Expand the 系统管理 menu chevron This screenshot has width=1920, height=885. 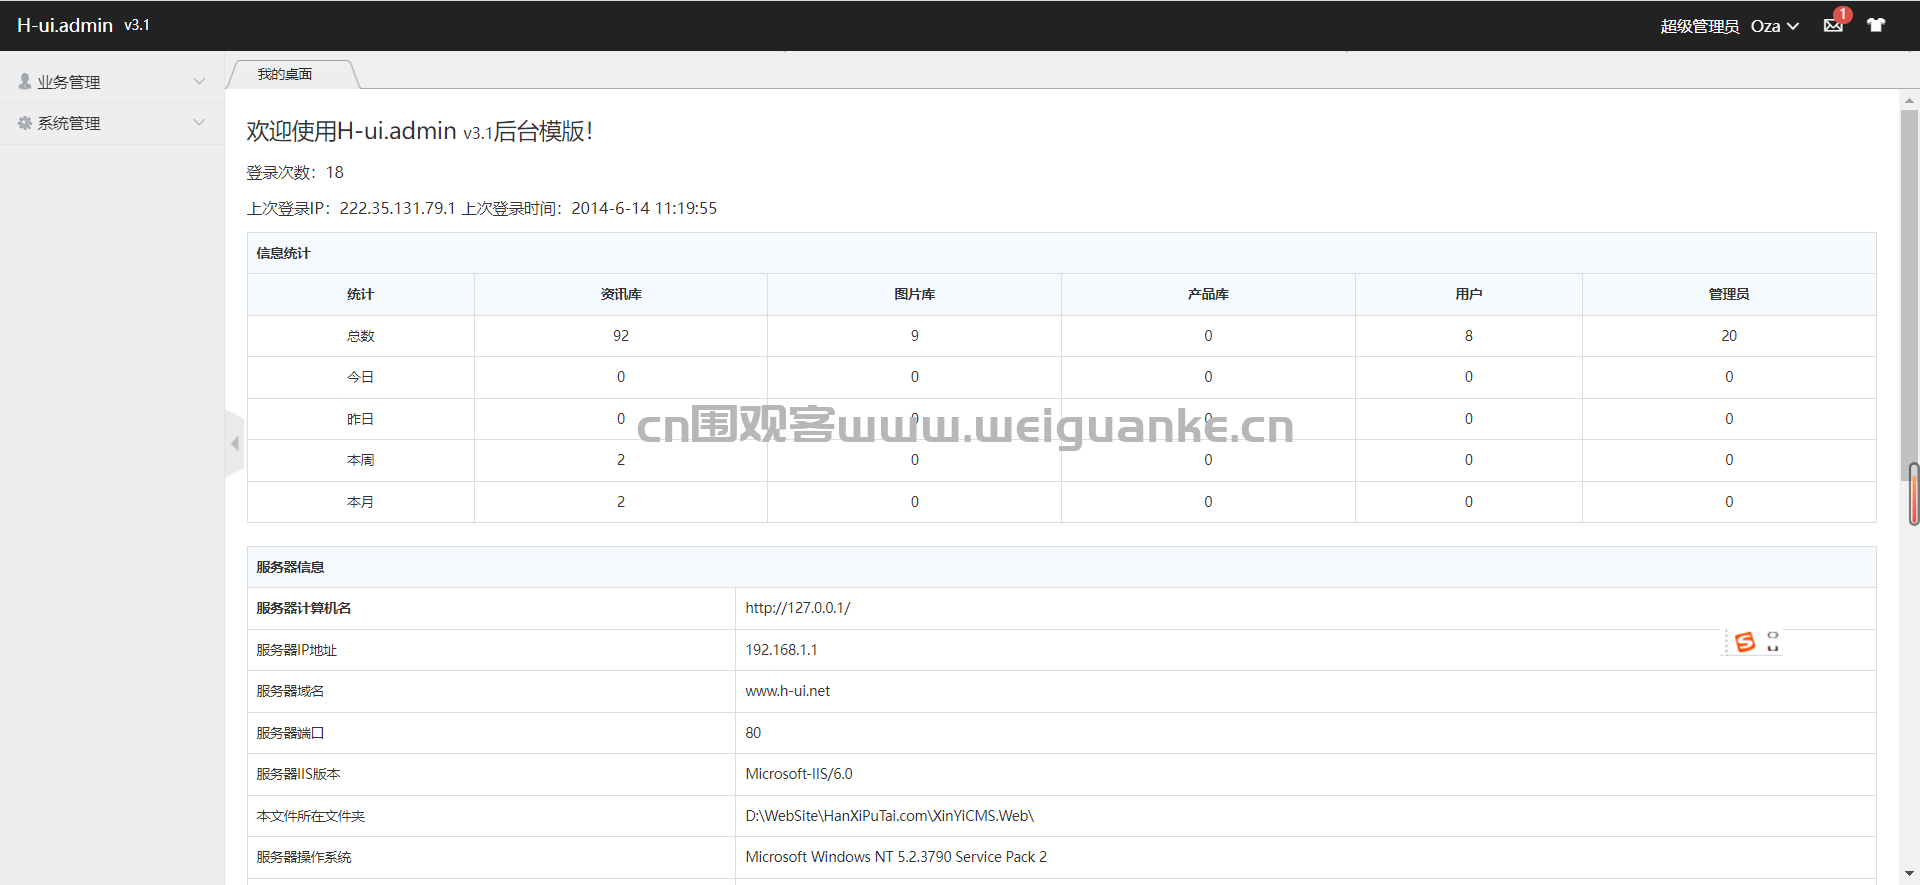click(x=199, y=122)
